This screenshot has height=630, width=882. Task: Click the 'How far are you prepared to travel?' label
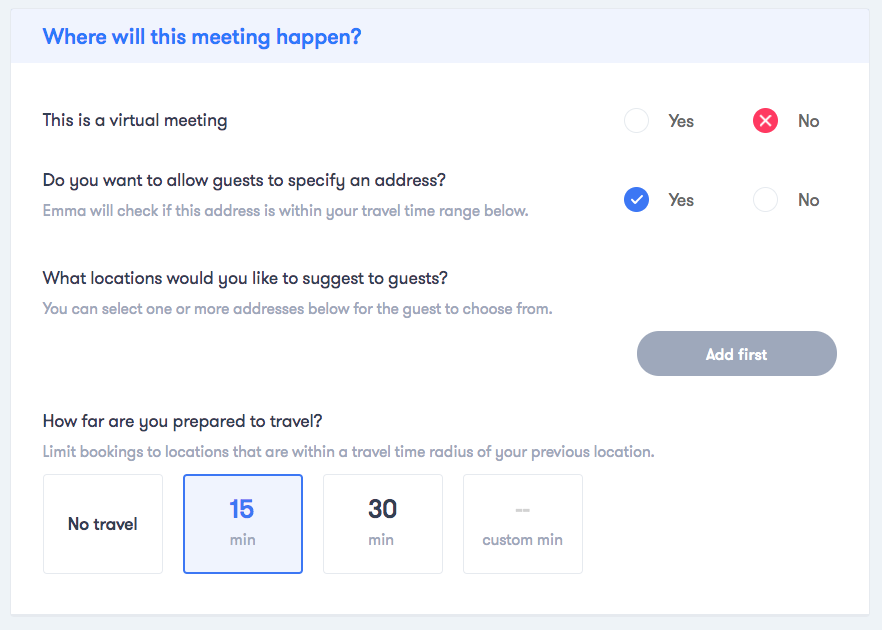tap(182, 421)
